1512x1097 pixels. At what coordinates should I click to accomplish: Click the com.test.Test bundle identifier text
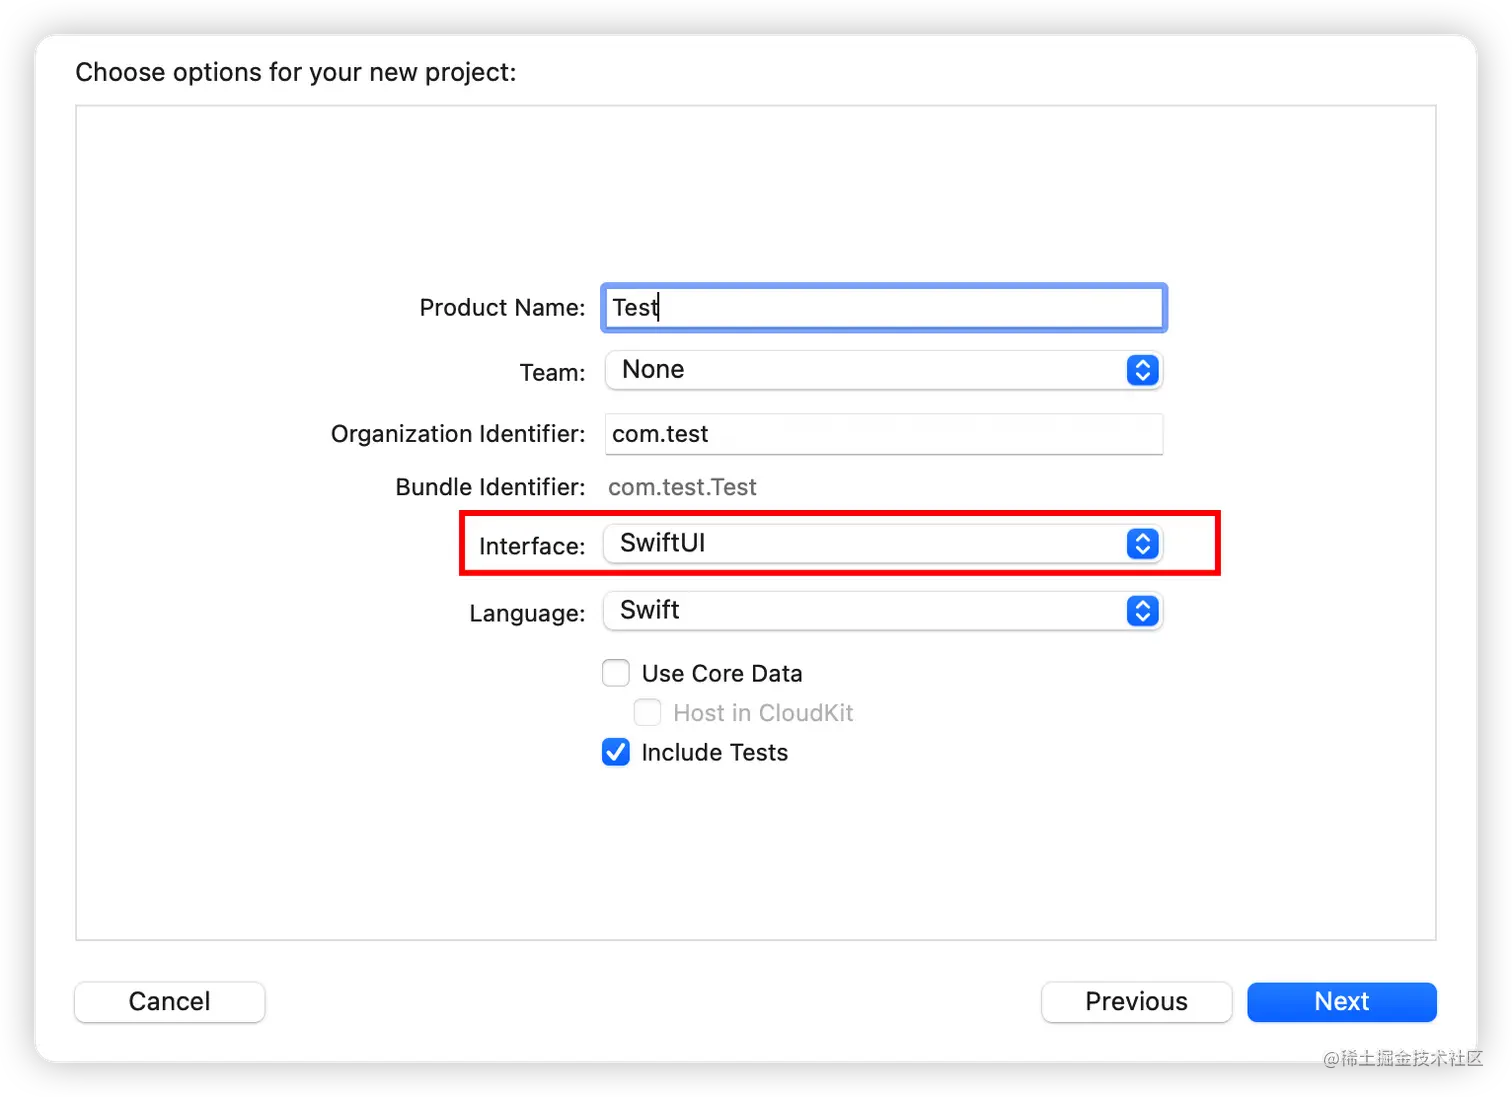click(682, 487)
